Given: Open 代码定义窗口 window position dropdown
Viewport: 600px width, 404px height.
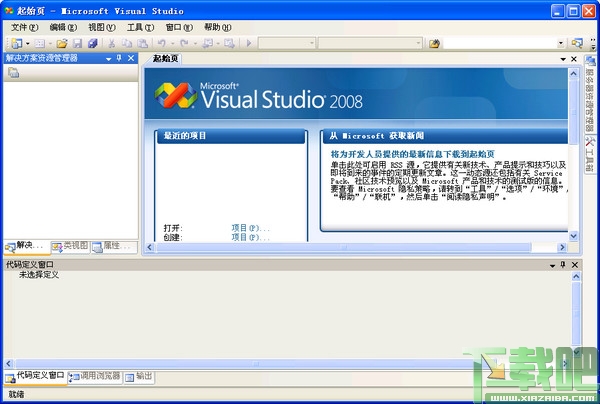Looking at the screenshot, I should point(552,265).
